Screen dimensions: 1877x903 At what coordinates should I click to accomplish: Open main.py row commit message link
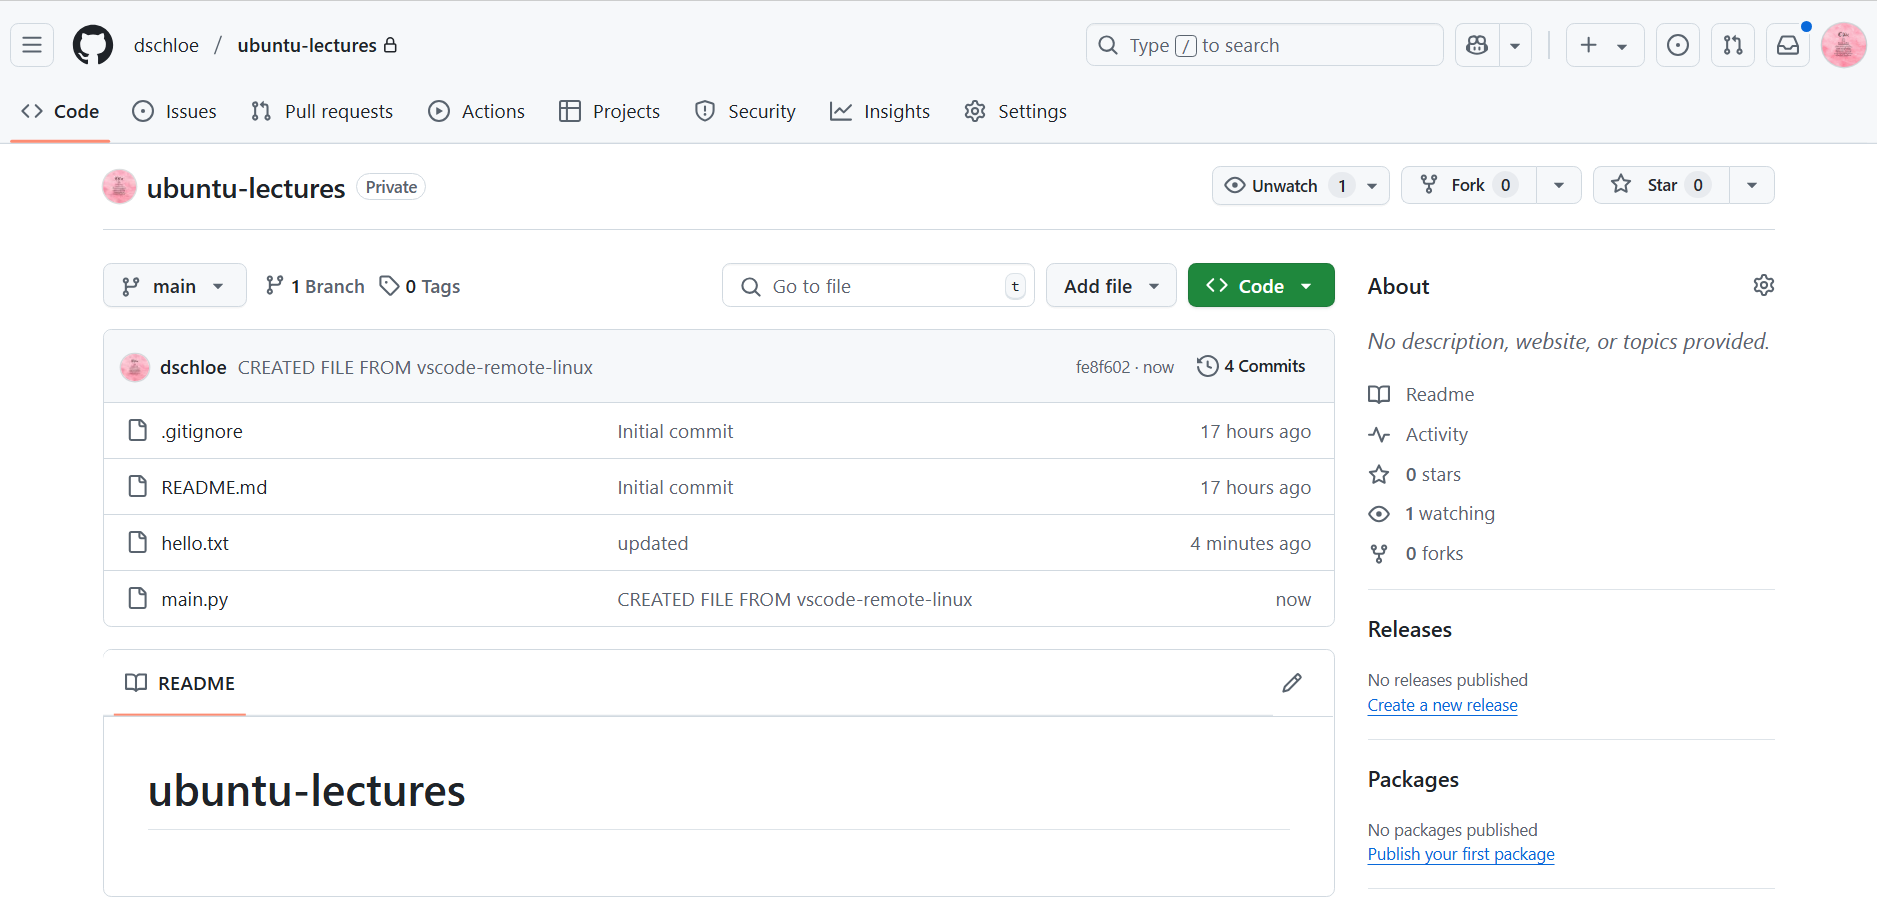(795, 599)
